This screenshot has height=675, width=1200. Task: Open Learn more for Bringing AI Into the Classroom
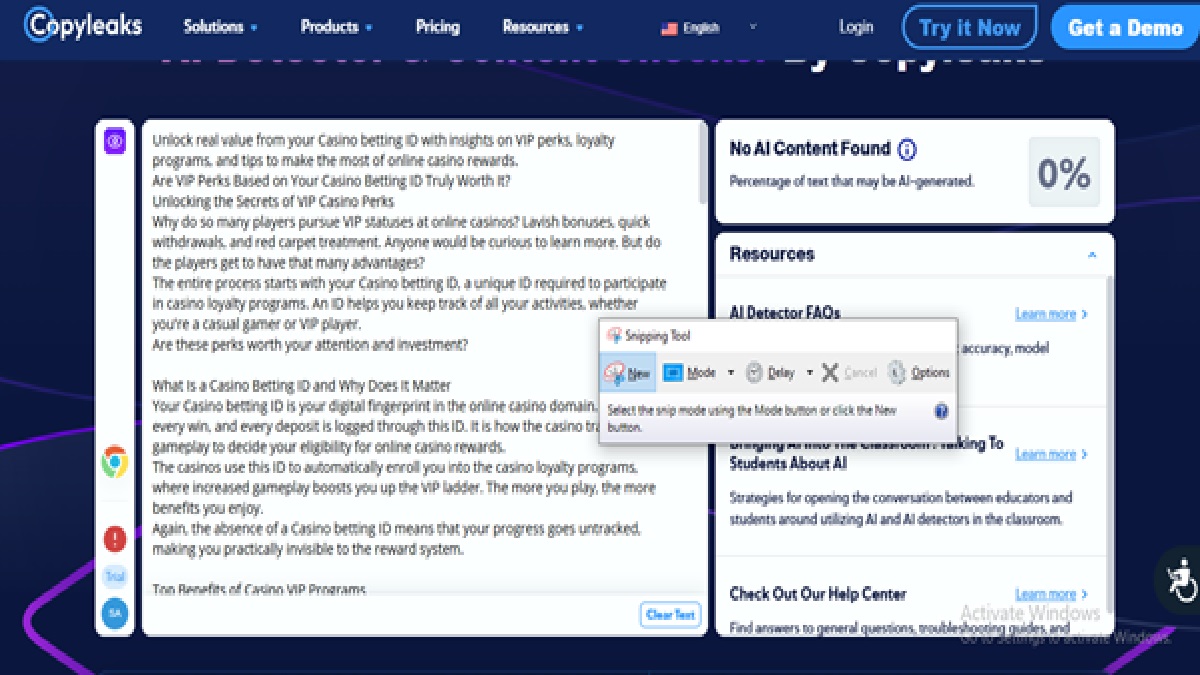pyautogui.click(x=1051, y=454)
